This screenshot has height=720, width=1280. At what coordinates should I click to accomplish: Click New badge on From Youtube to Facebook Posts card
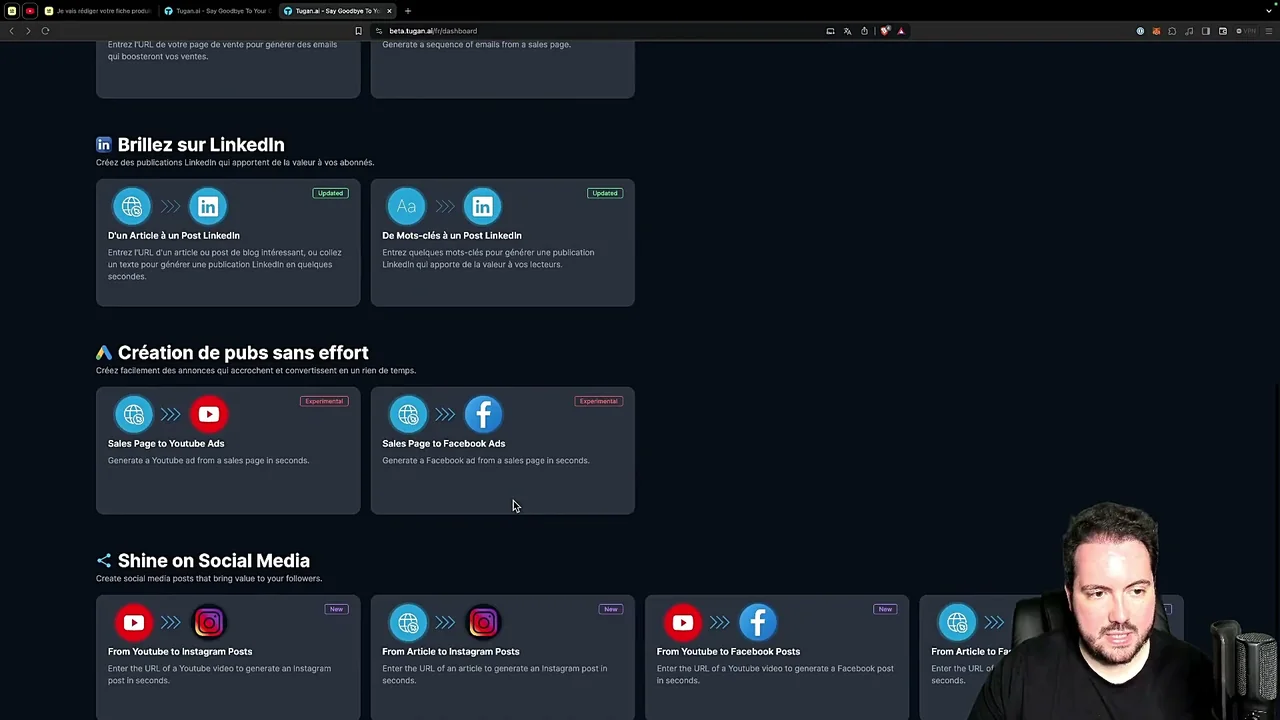tap(885, 609)
